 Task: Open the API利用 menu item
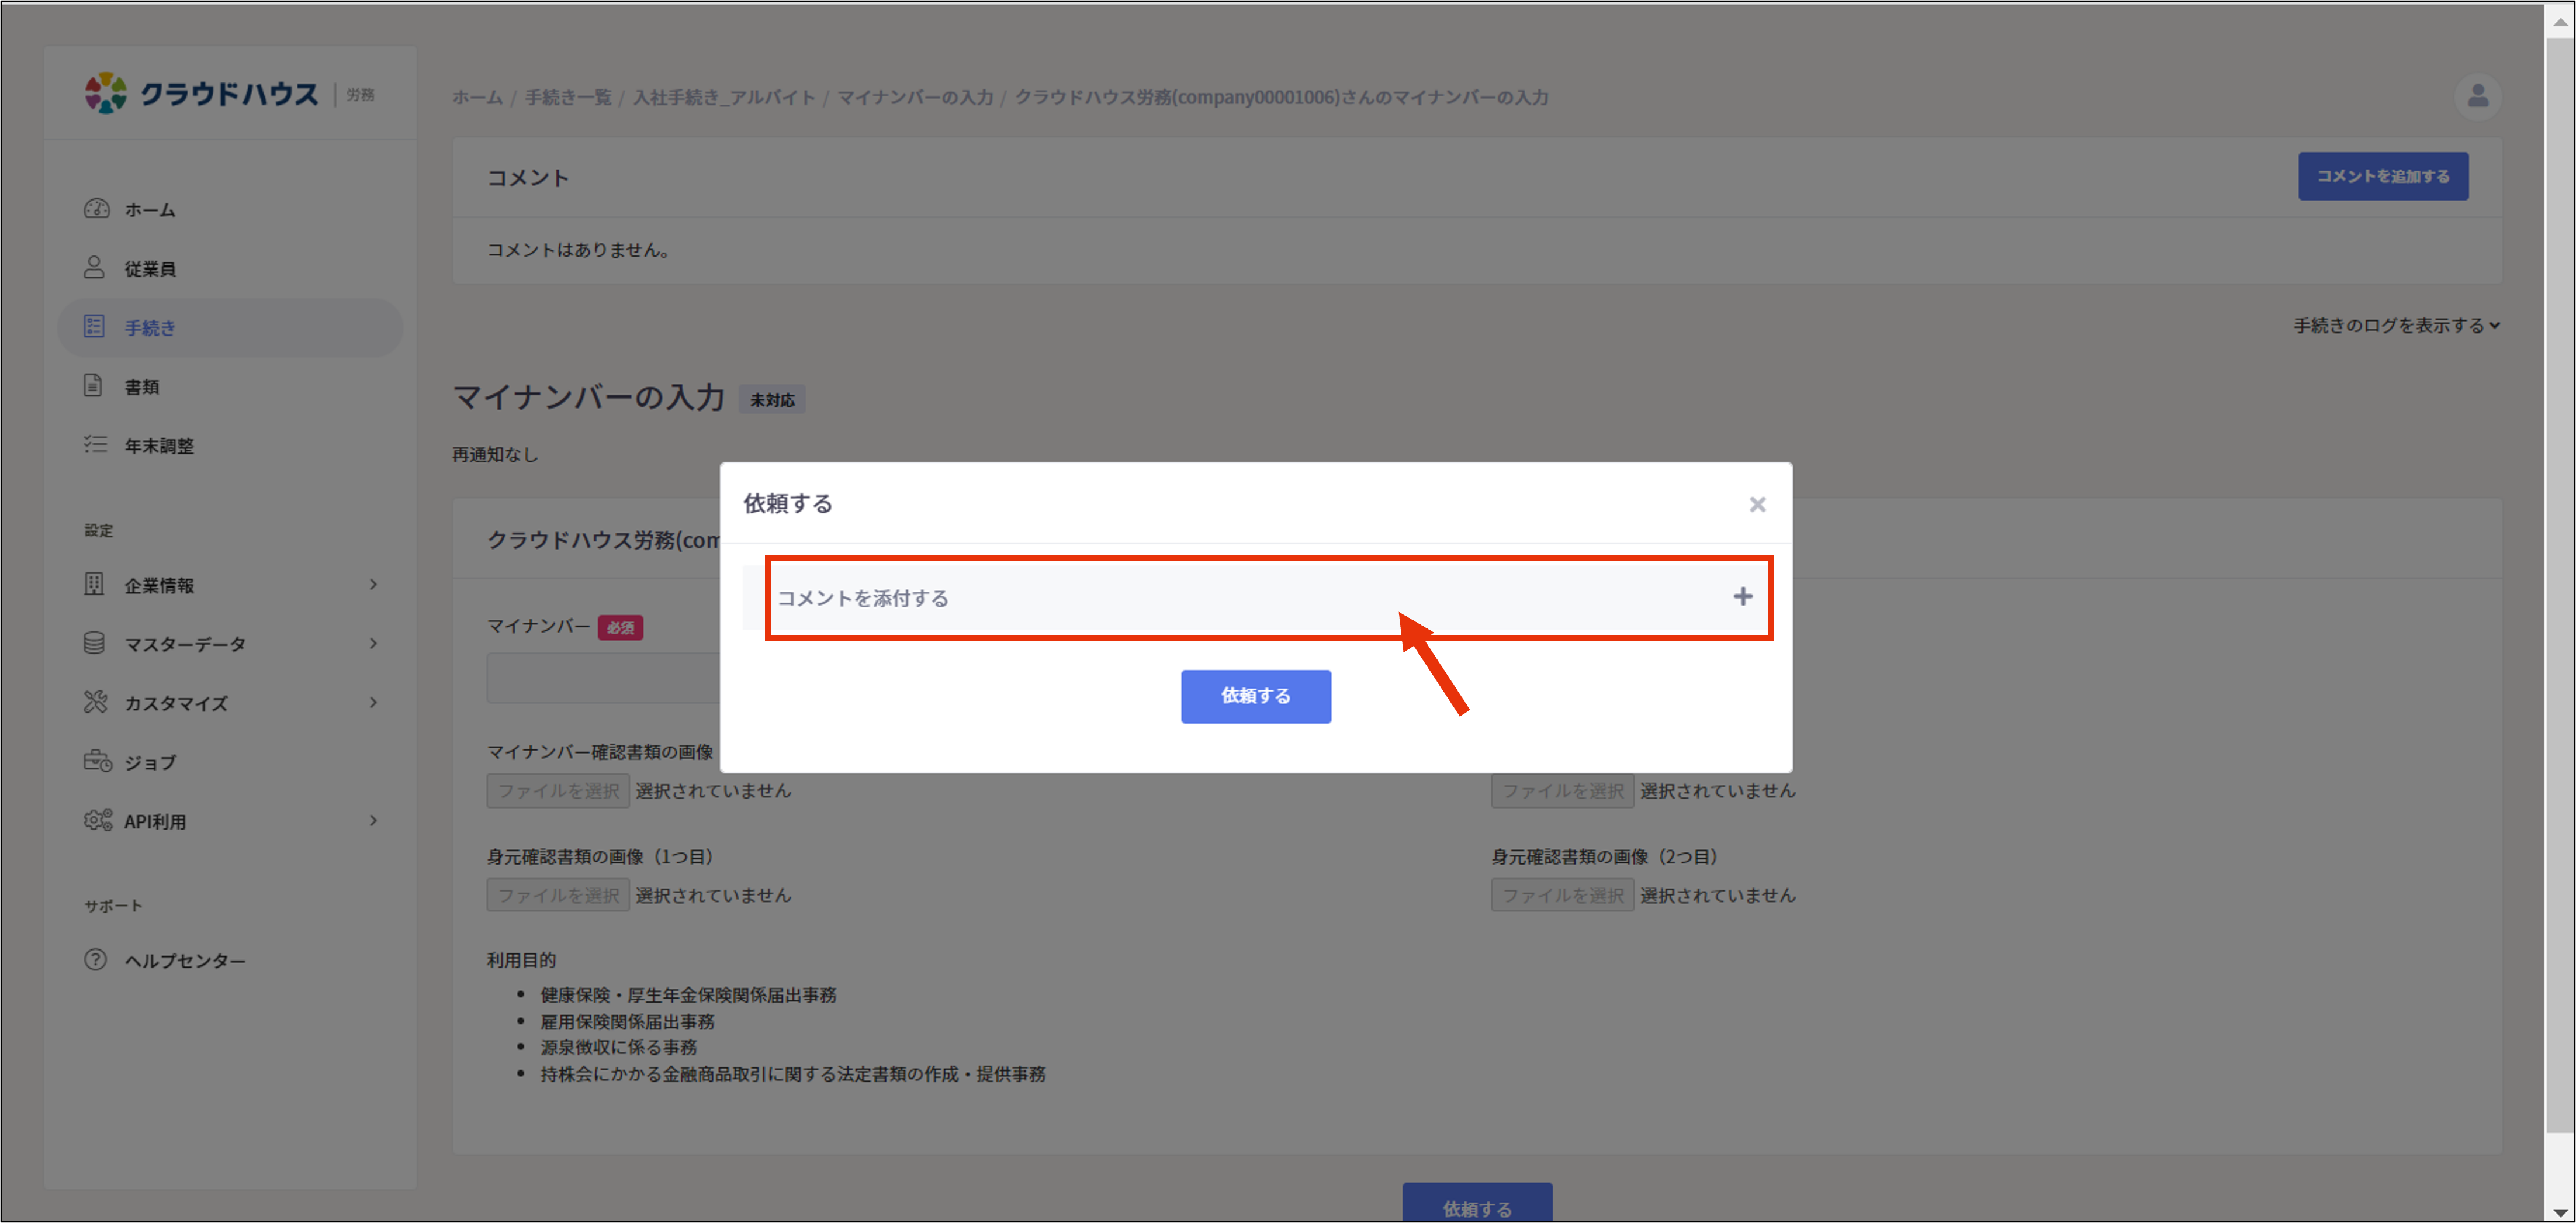click(155, 821)
